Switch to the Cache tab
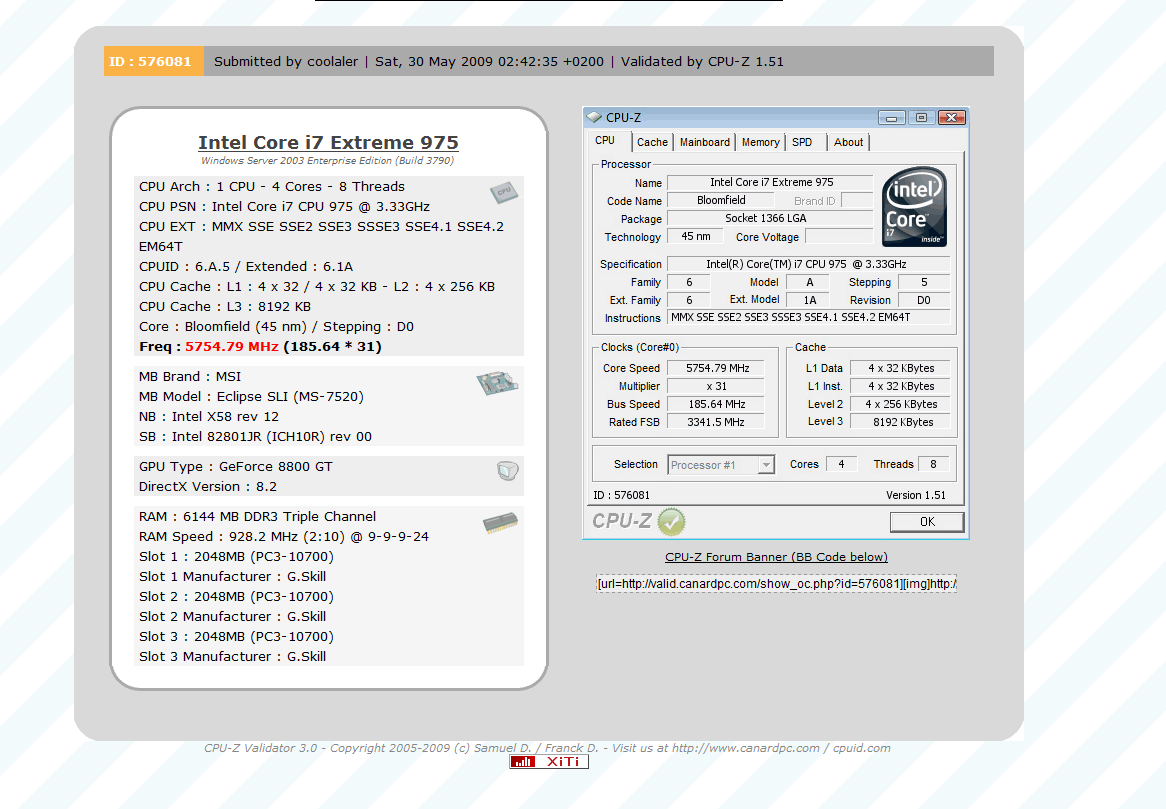The height and width of the screenshot is (809, 1166). click(652, 142)
